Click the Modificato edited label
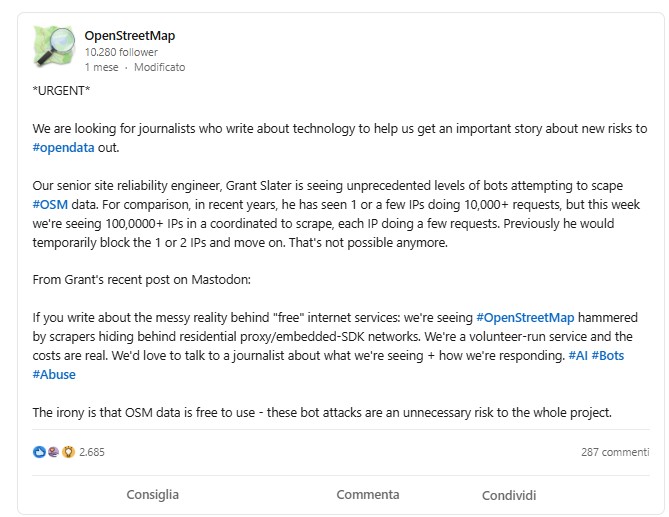 [x=159, y=67]
